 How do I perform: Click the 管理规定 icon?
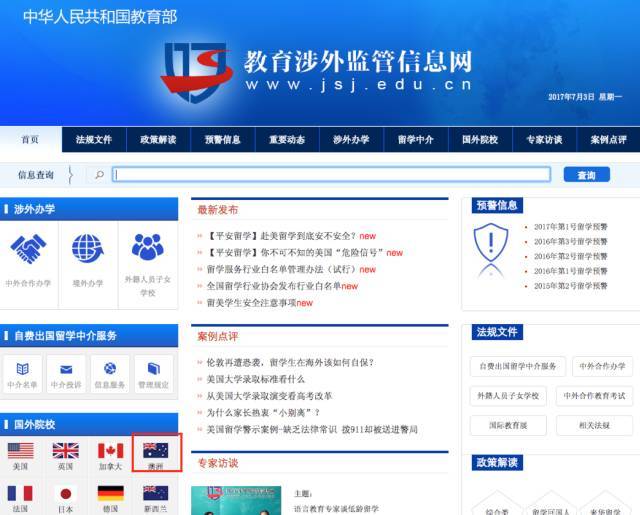pos(153,369)
